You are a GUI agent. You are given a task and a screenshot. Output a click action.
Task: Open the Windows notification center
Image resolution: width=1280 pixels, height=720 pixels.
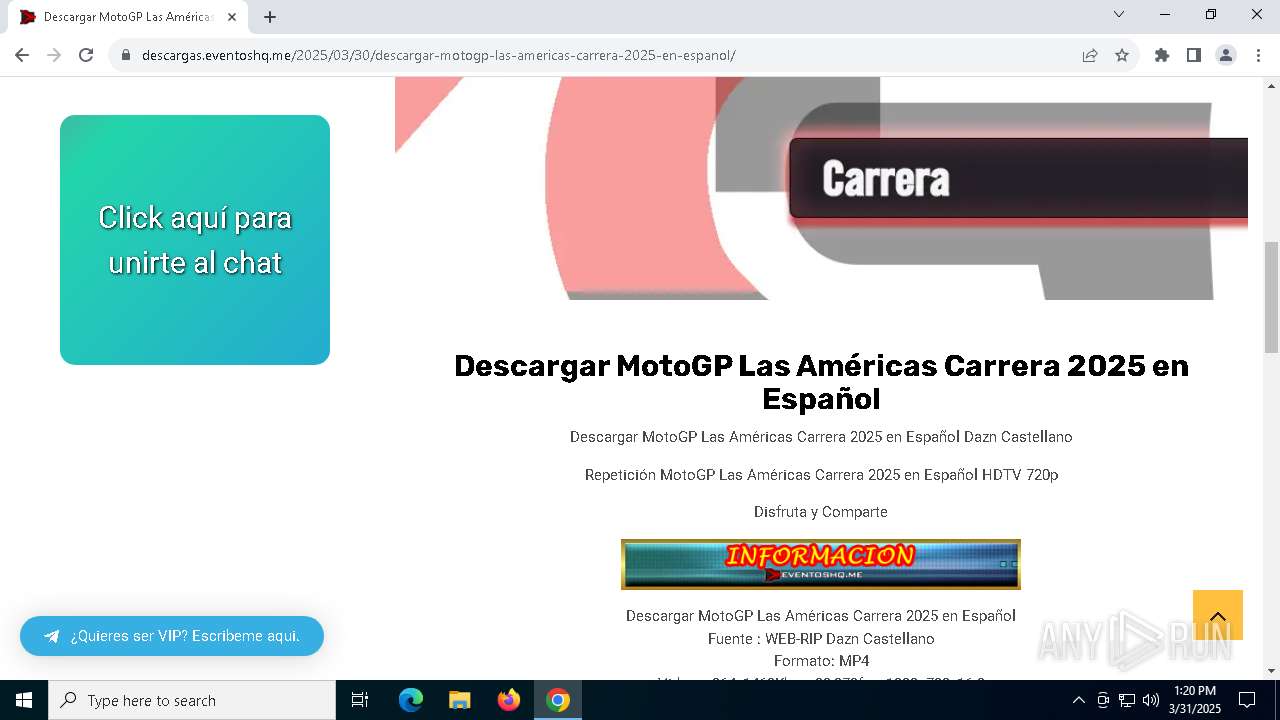(1247, 700)
